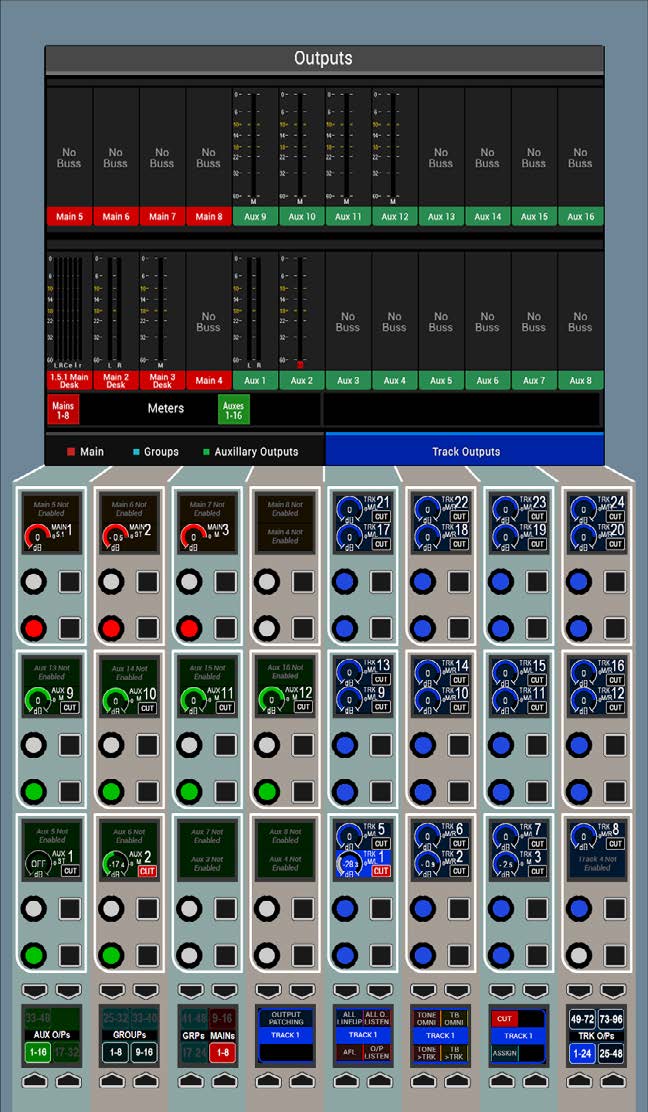Viewport: 648px width, 1112px height.
Task: Click the ASSIGN button in Track 1 panel
Action: click(504, 1053)
